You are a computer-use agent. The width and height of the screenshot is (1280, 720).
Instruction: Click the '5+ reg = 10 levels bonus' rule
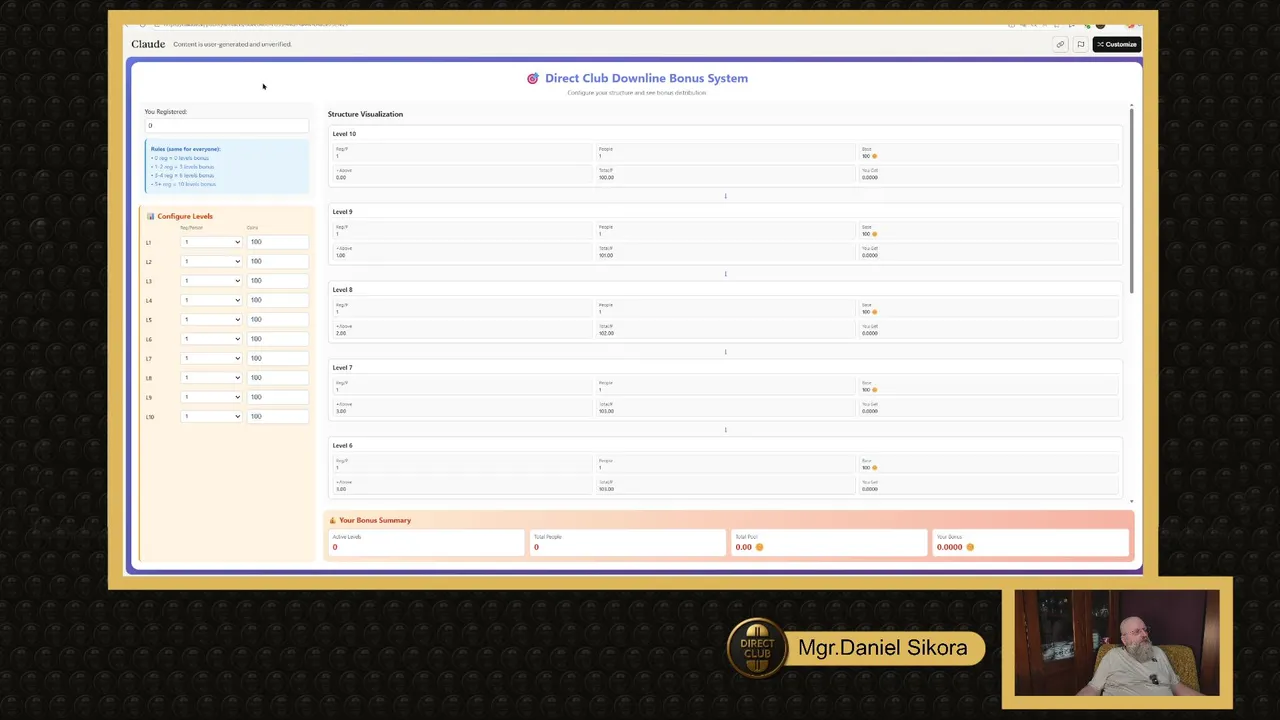[183, 184]
